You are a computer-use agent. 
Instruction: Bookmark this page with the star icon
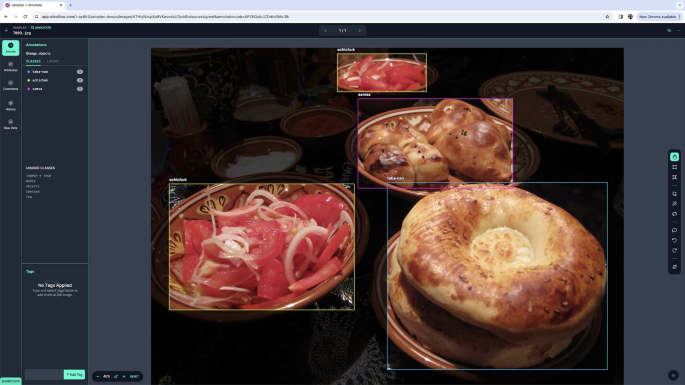coord(607,17)
